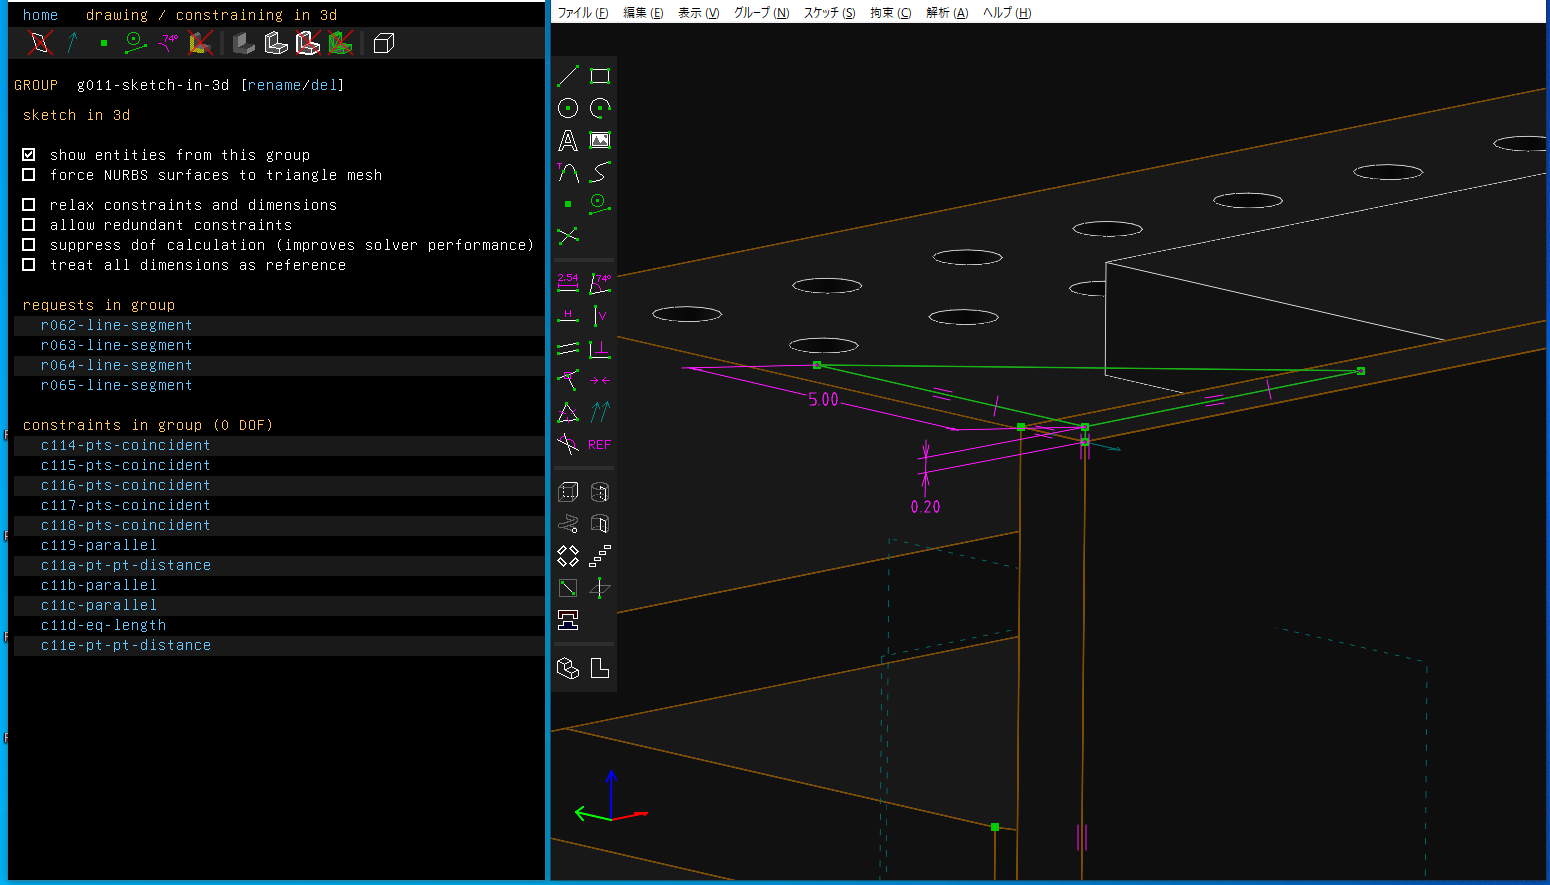
Task: Click the home link
Action: coord(40,15)
